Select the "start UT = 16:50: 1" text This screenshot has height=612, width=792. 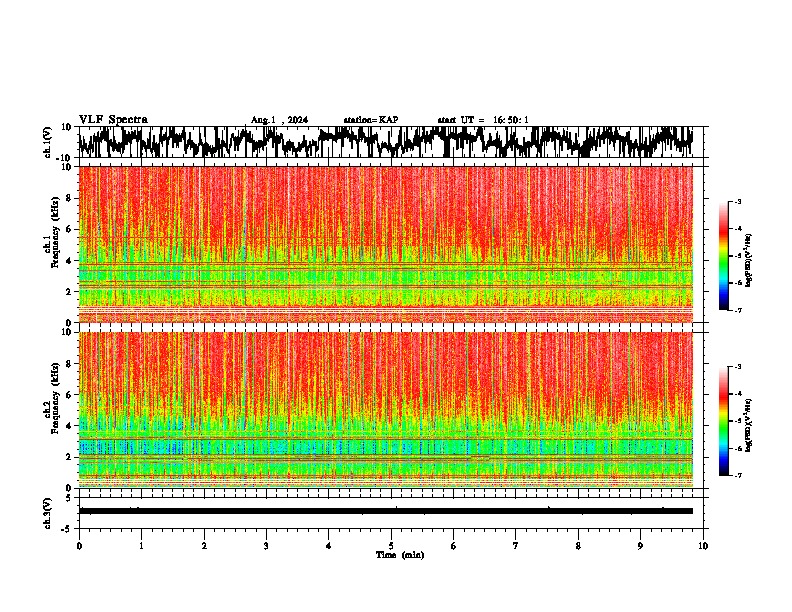coord(483,120)
